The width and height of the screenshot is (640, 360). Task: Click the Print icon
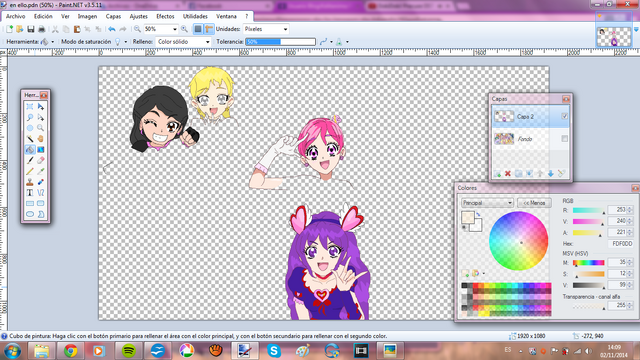pyautogui.click(x=42, y=29)
